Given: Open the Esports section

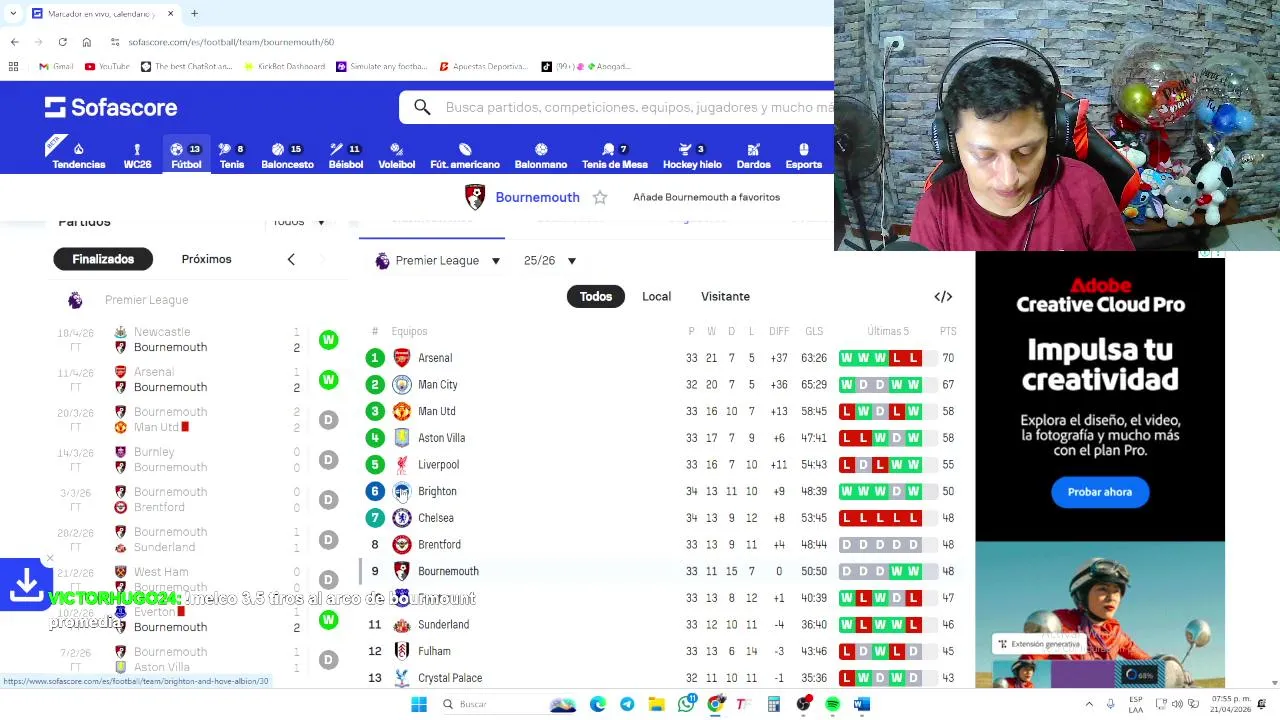Looking at the screenshot, I should point(803,155).
